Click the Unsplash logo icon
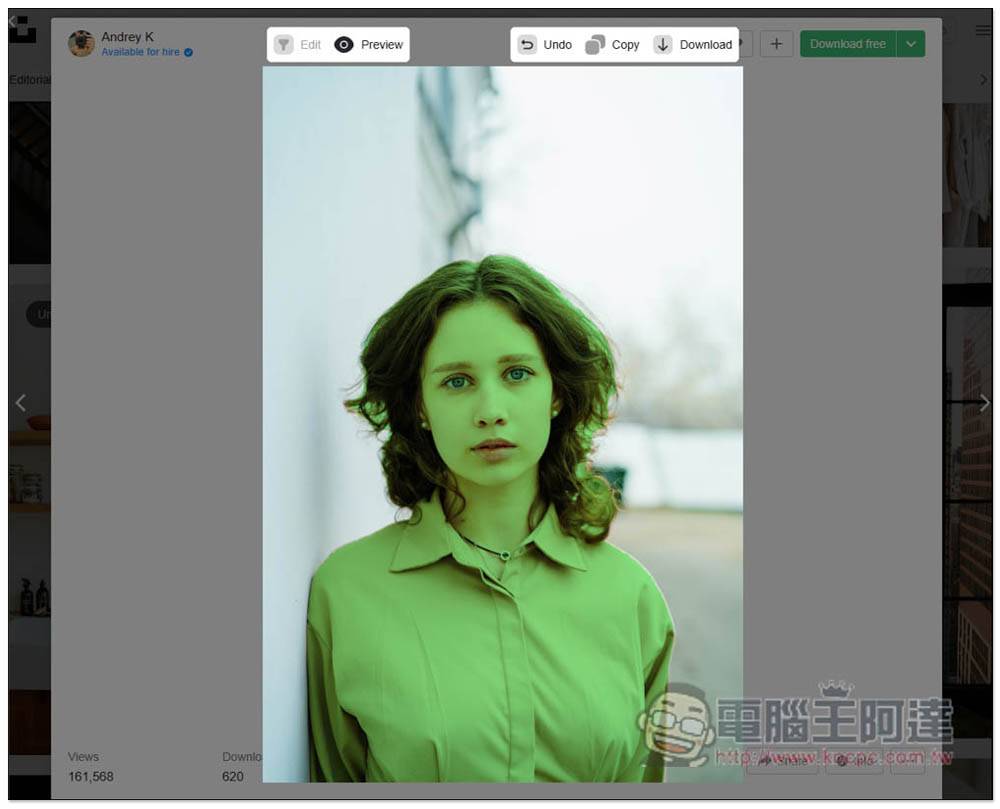 (x=22, y=30)
